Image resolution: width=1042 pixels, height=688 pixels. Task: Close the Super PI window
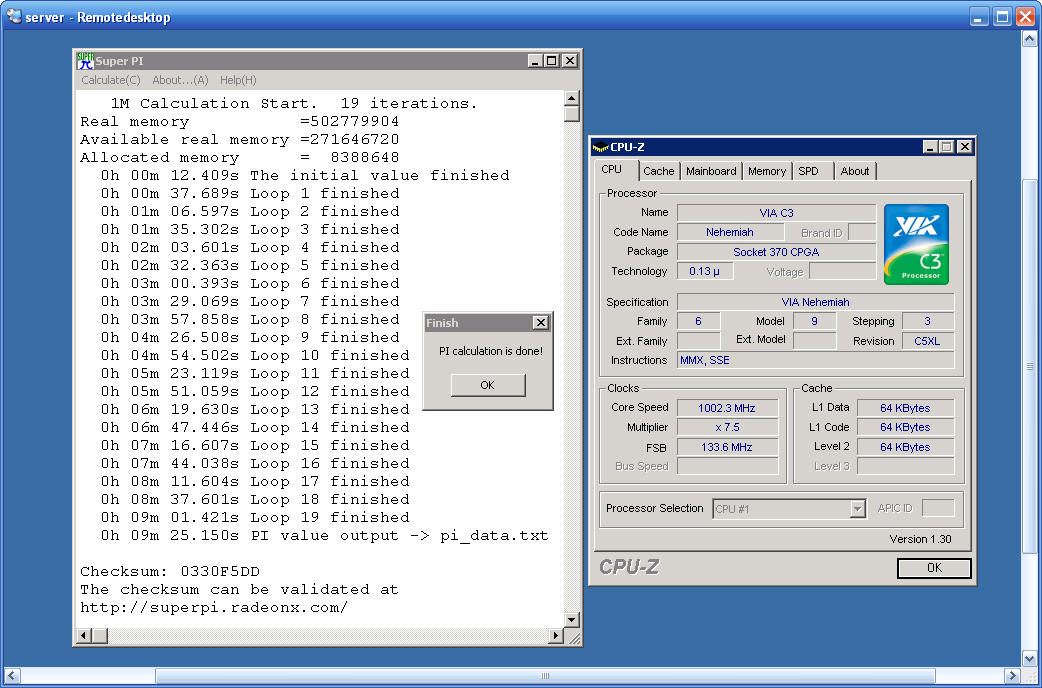(570, 60)
